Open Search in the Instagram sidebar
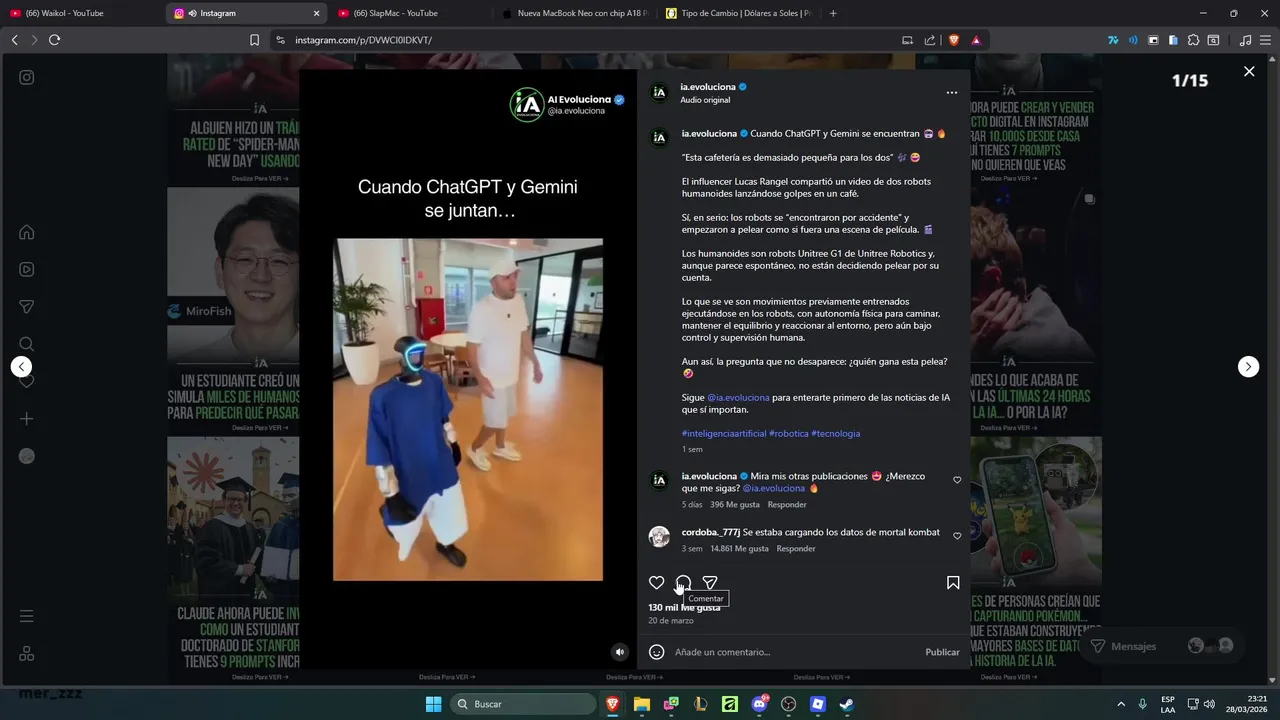The width and height of the screenshot is (1280, 720). tap(27, 344)
